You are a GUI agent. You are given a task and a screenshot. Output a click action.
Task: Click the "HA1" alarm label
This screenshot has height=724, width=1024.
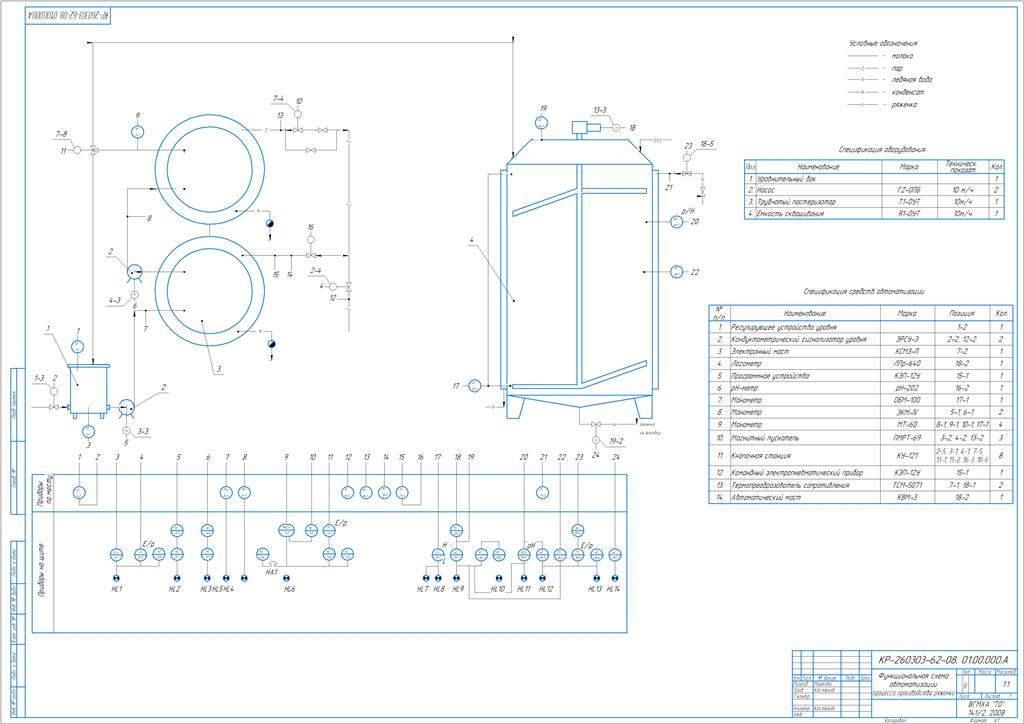271,573
